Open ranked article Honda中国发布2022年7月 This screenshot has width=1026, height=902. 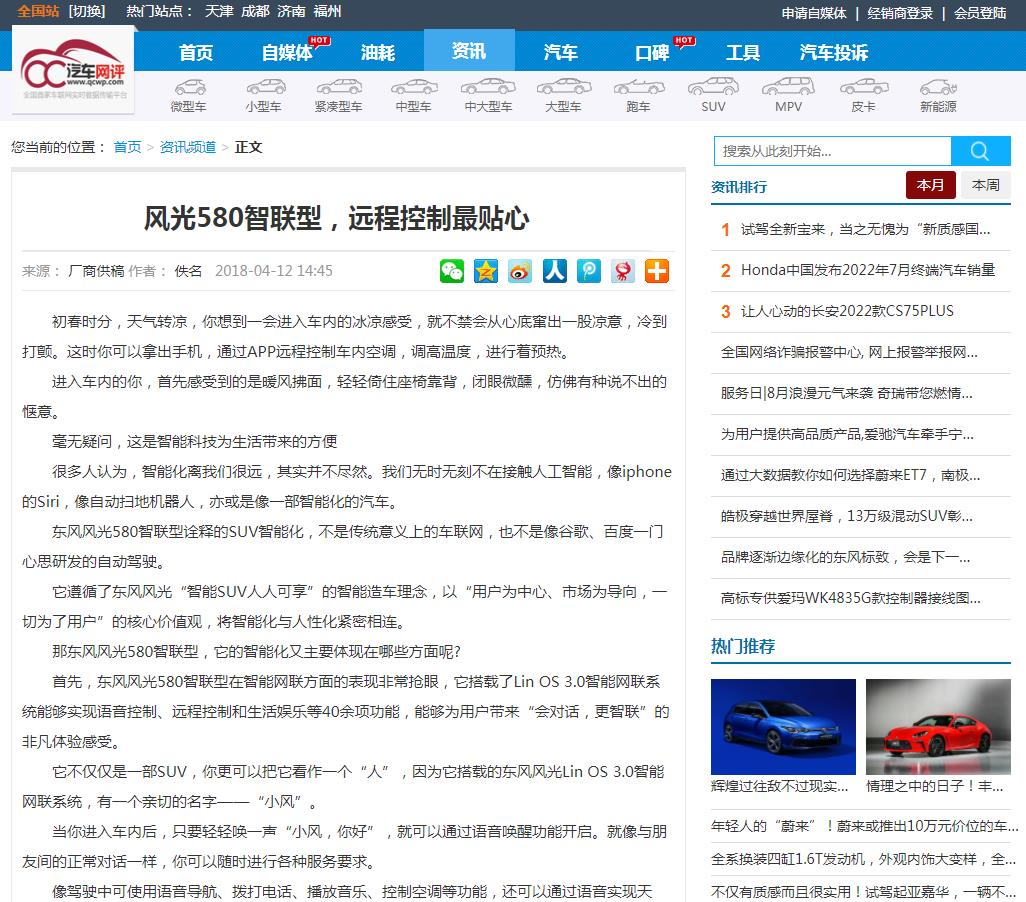(x=868, y=270)
